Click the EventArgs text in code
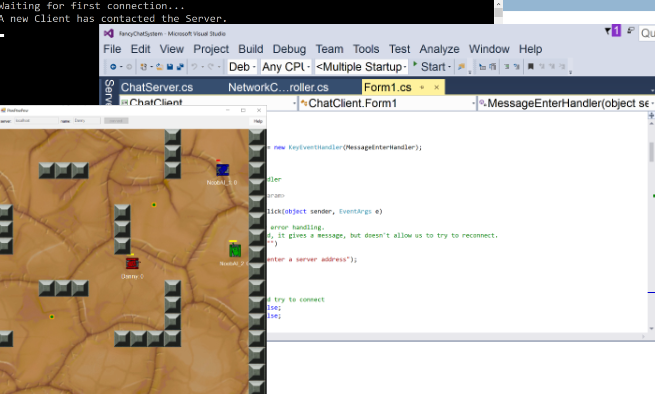 (x=355, y=211)
